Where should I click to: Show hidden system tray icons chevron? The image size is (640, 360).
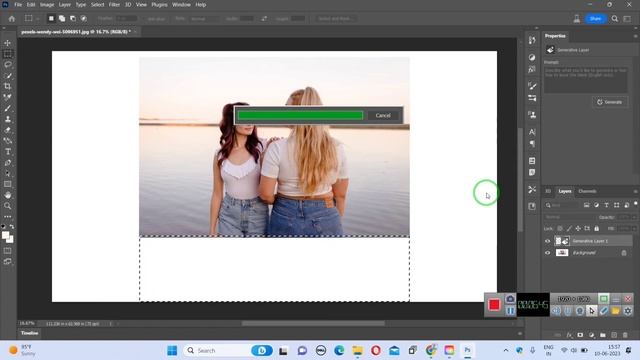click(x=506, y=350)
